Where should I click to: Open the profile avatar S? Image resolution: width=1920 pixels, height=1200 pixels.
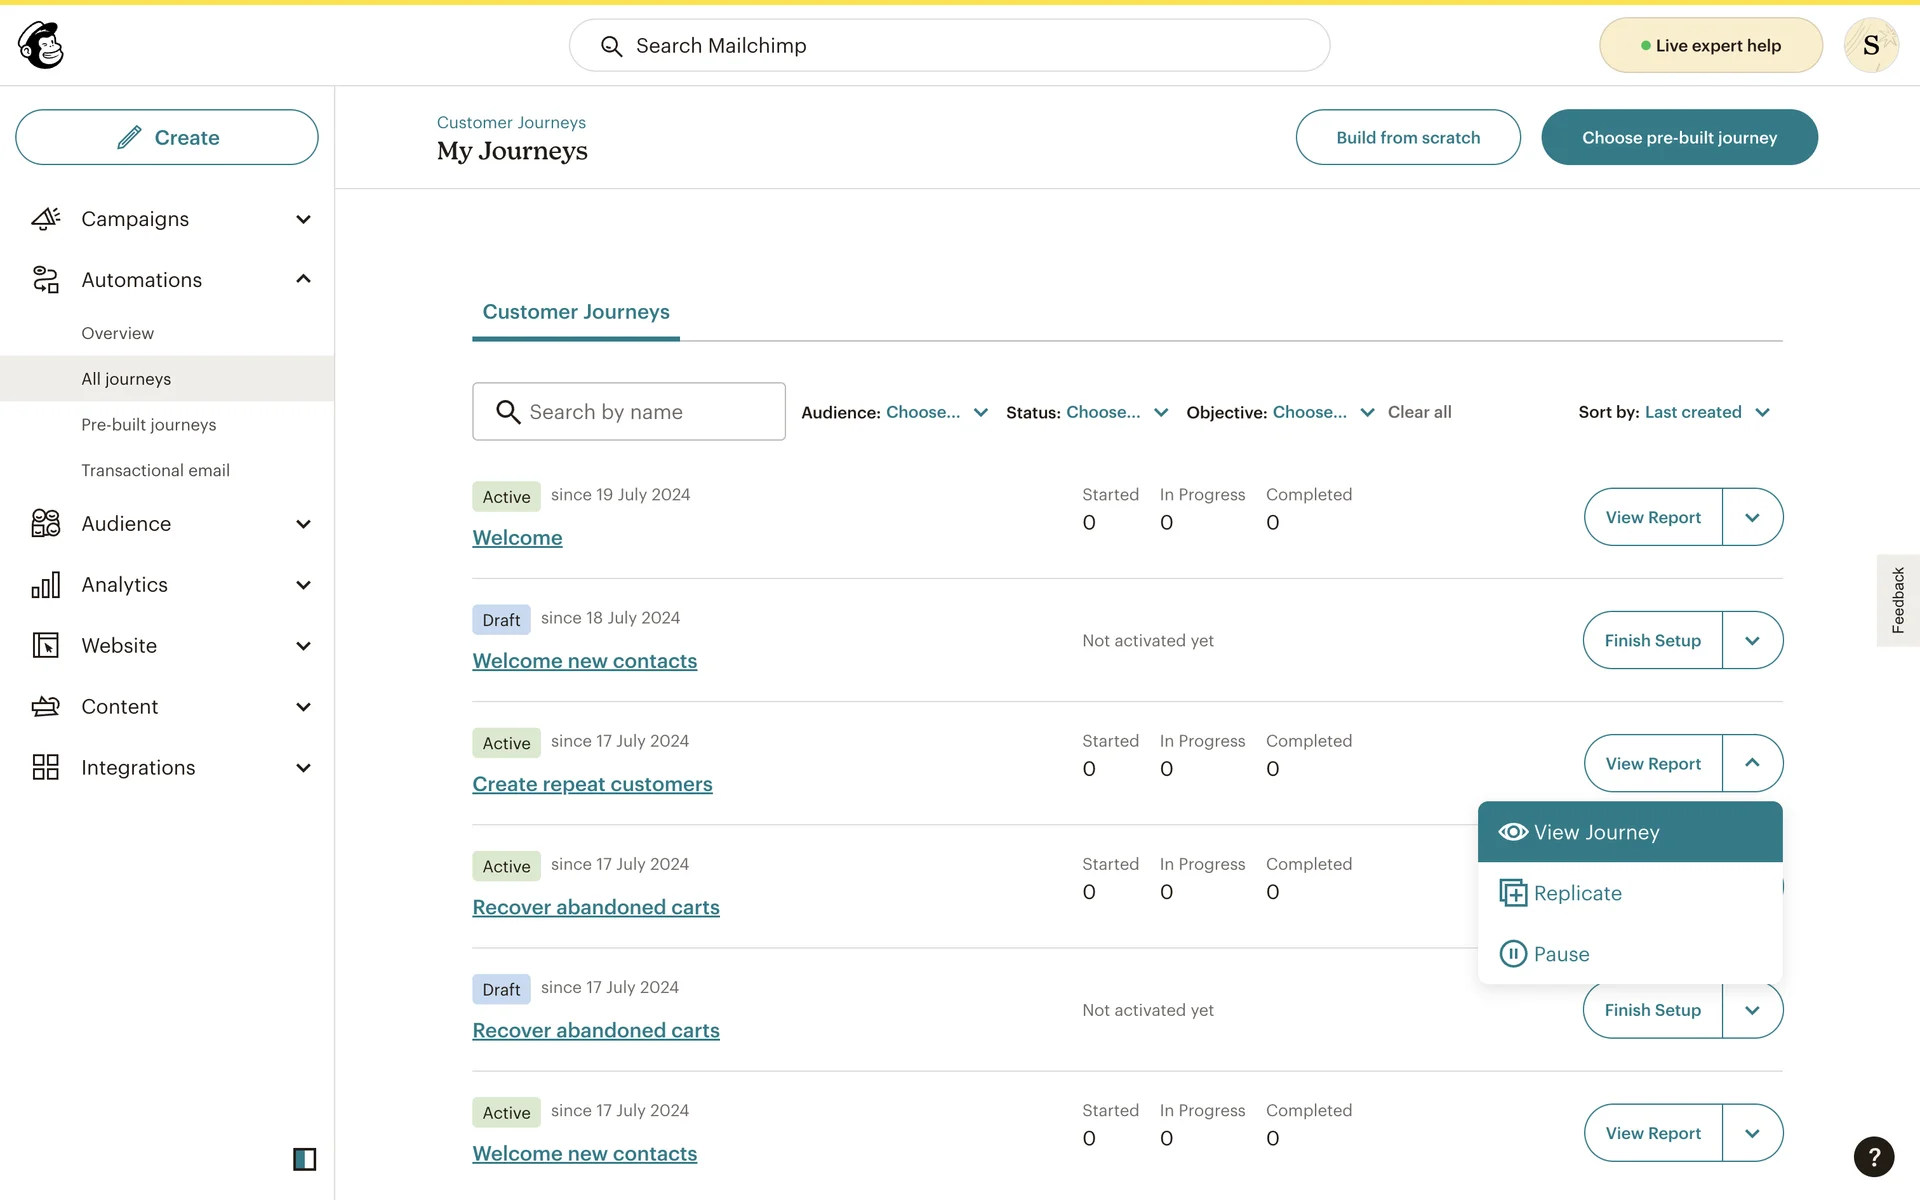1870,45
